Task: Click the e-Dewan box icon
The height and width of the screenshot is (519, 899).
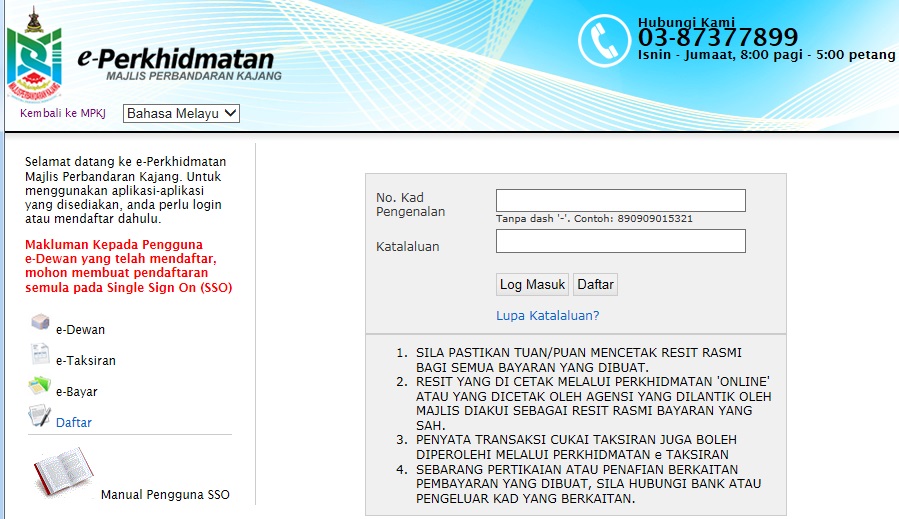Action: [x=40, y=322]
